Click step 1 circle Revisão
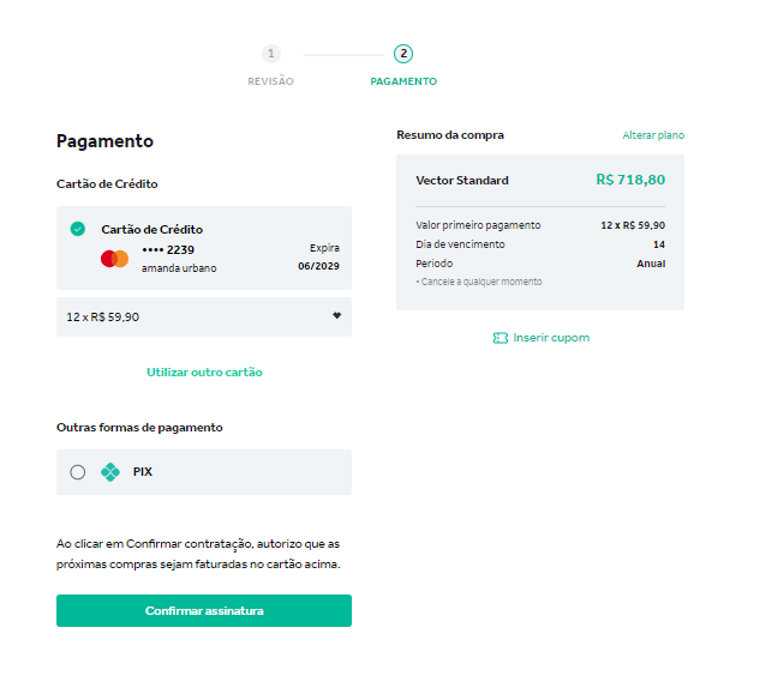The image size is (760, 694). click(x=271, y=53)
